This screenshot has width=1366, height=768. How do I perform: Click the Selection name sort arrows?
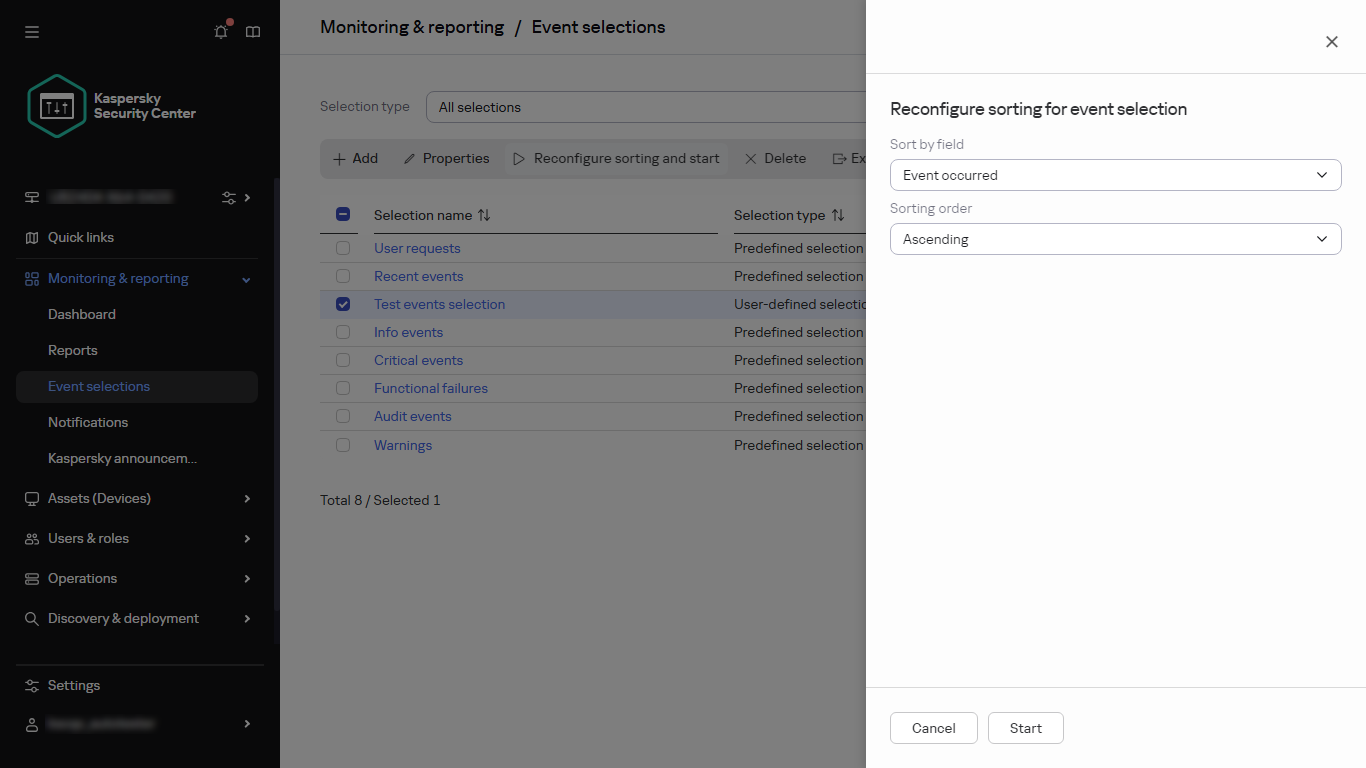(x=485, y=214)
